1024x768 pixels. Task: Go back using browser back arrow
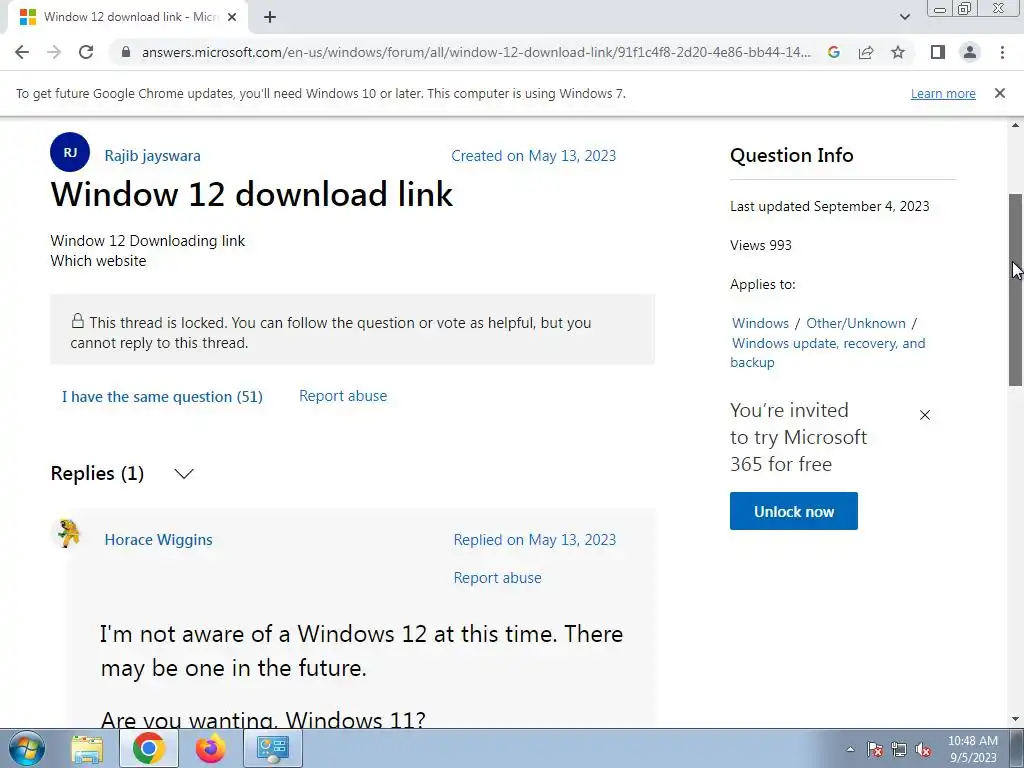point(22,52)
